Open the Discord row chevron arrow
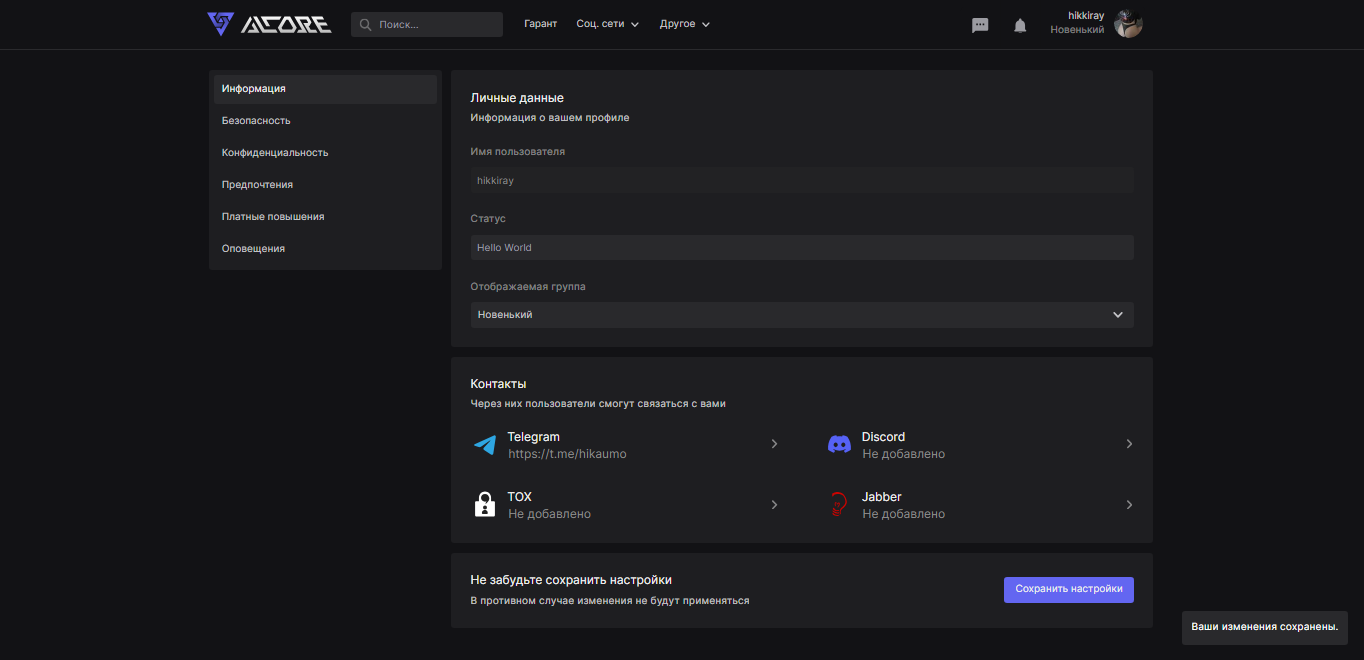Screen dimensions: 1364x660 coord(1129,444)
